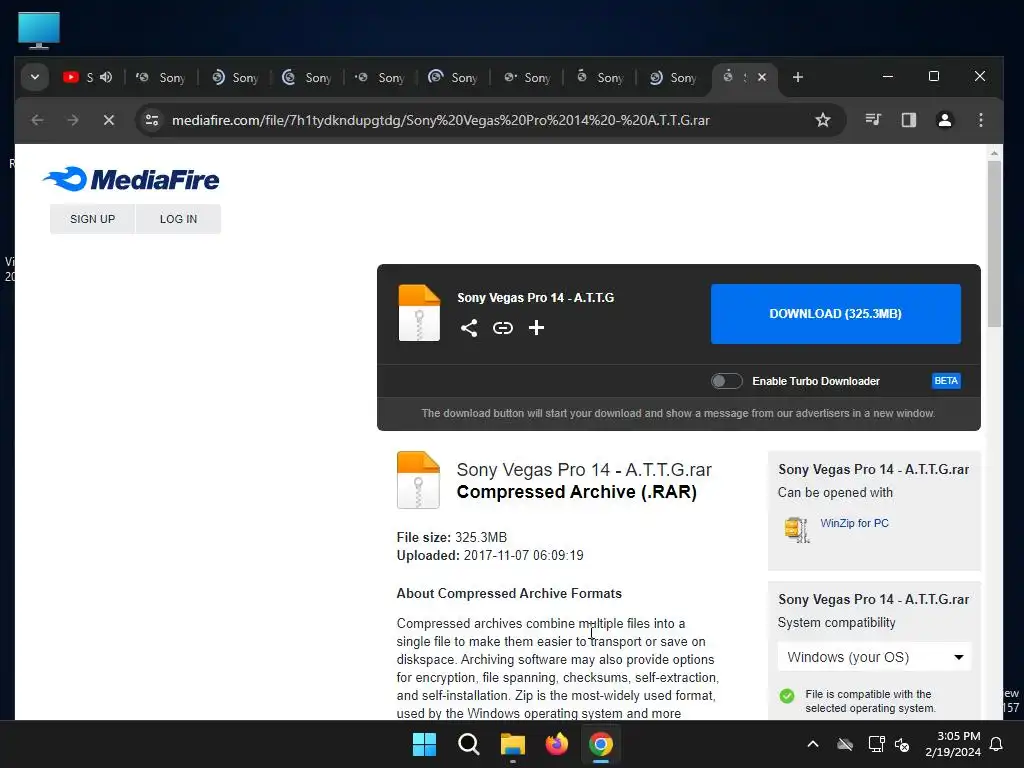Open Chrome side panel icon

point(908,120)
